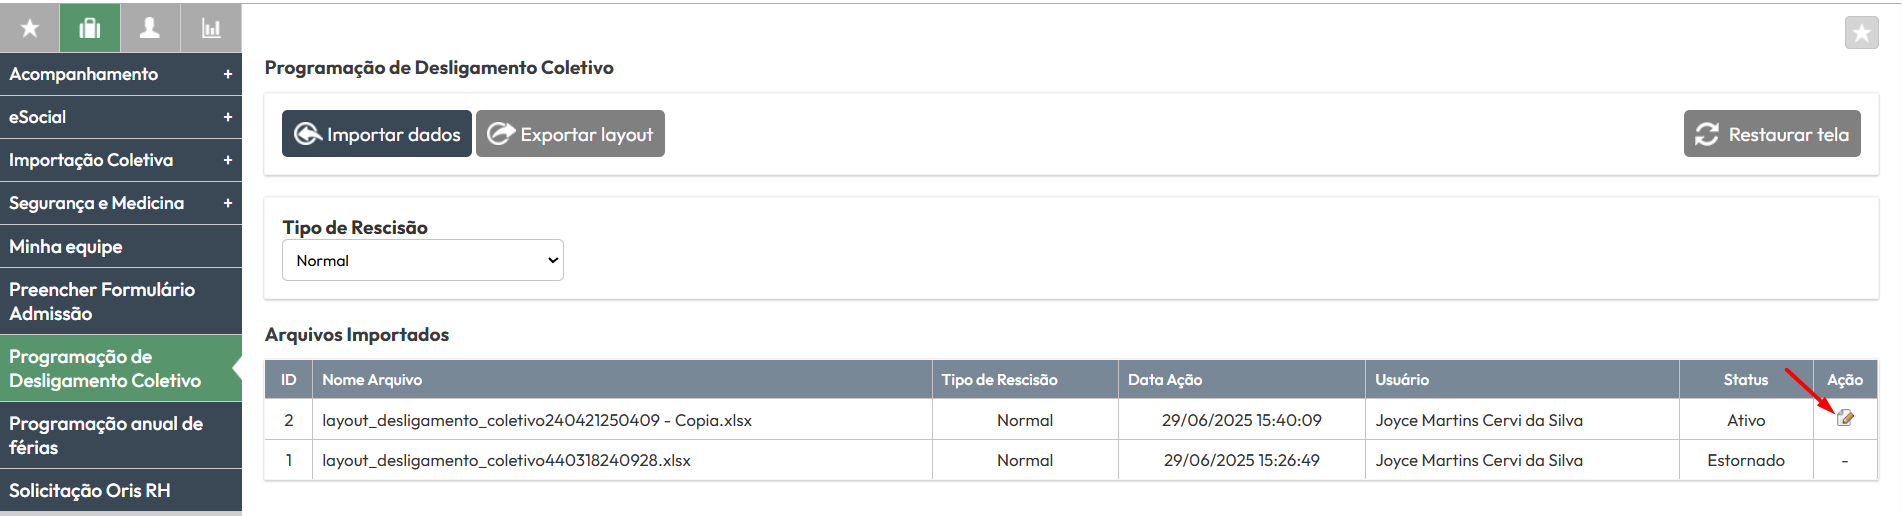Click the Exportar layout button

click(570, 134)
